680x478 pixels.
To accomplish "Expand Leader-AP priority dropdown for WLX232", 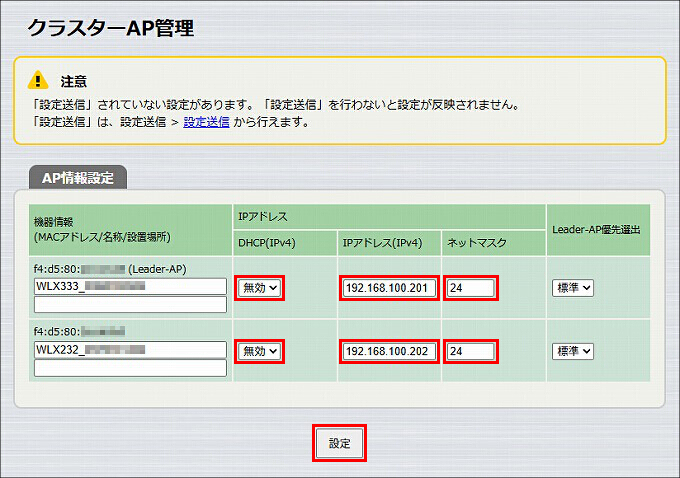I will 572,351.
